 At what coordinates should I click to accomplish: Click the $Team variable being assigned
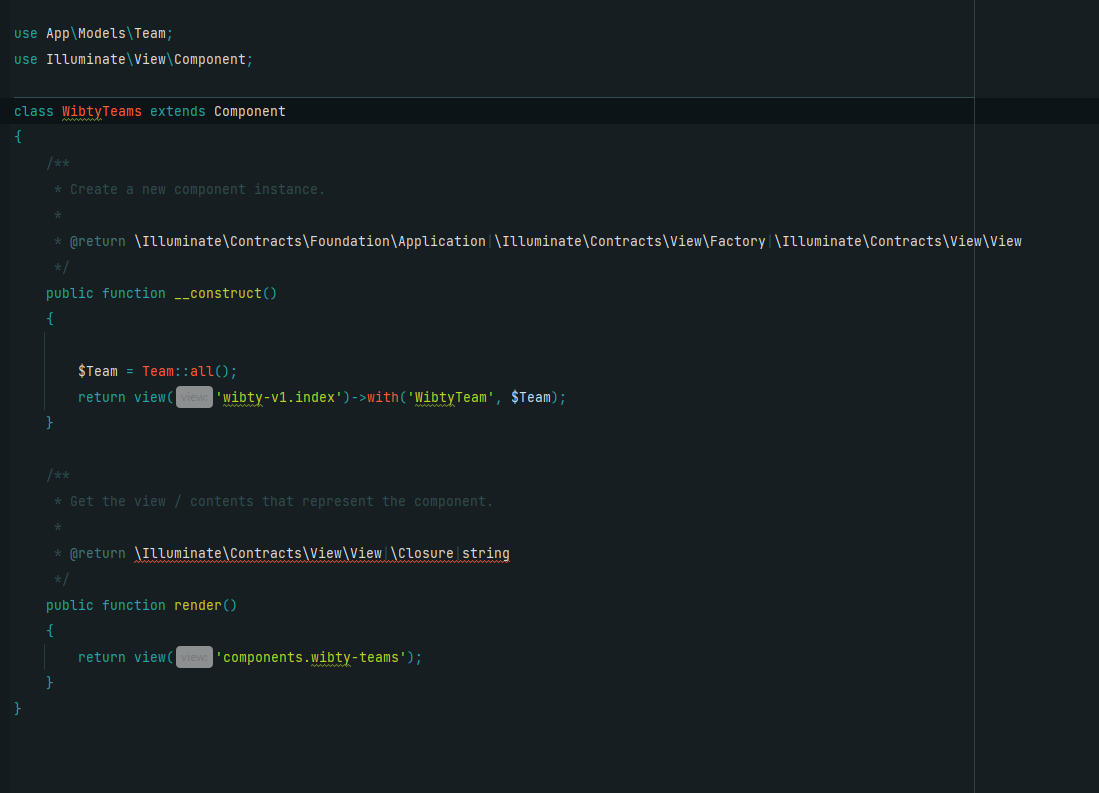click(98, 371)
